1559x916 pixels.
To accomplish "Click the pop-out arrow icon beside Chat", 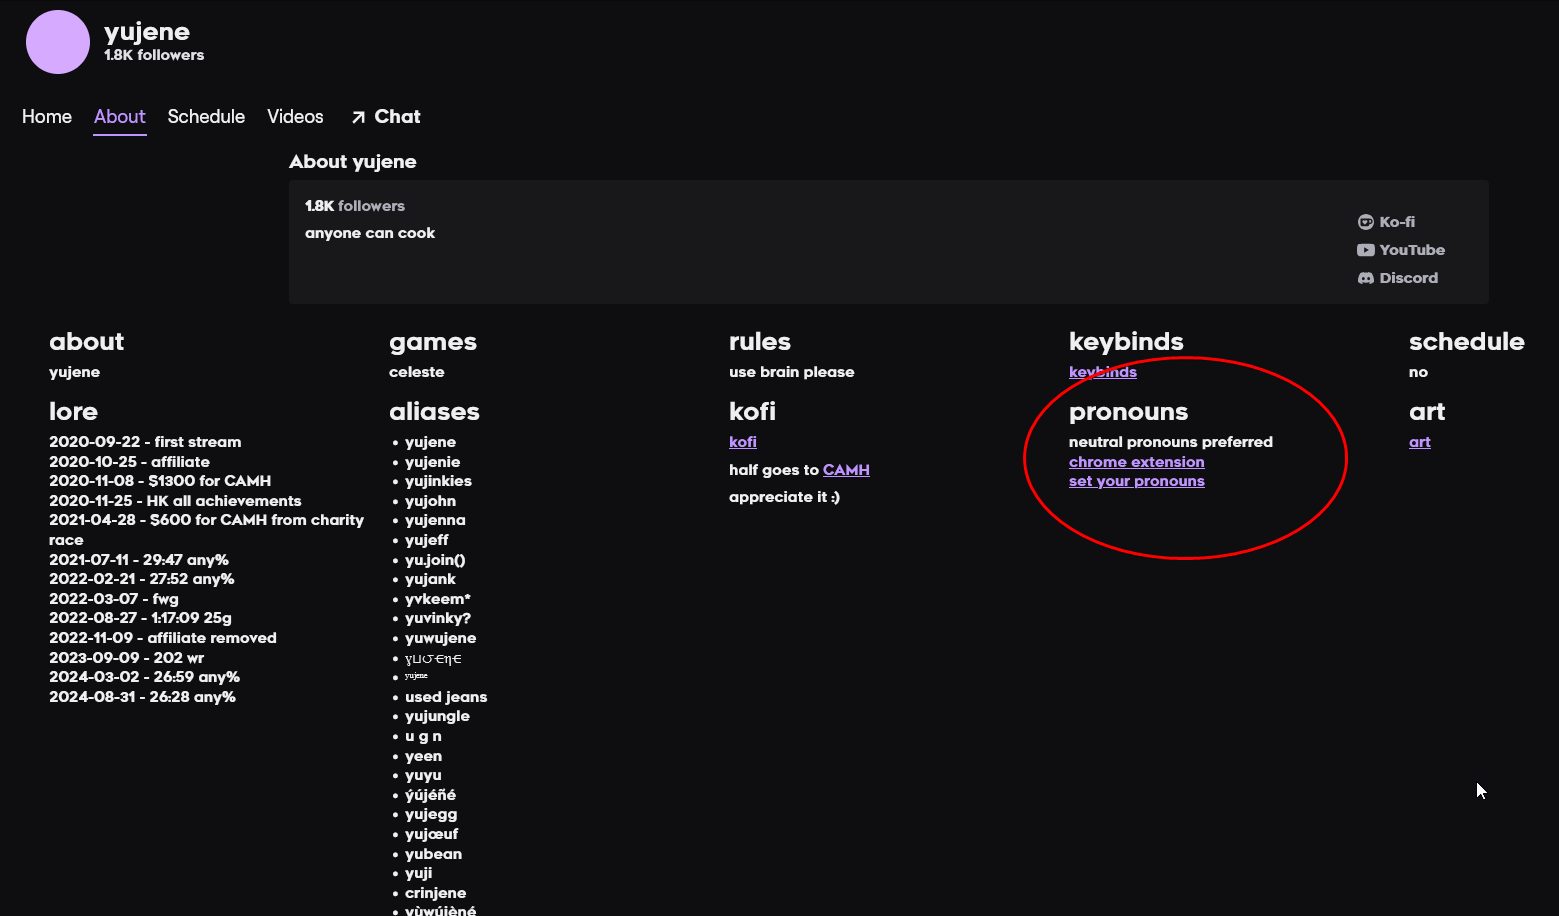I will 358,117.
